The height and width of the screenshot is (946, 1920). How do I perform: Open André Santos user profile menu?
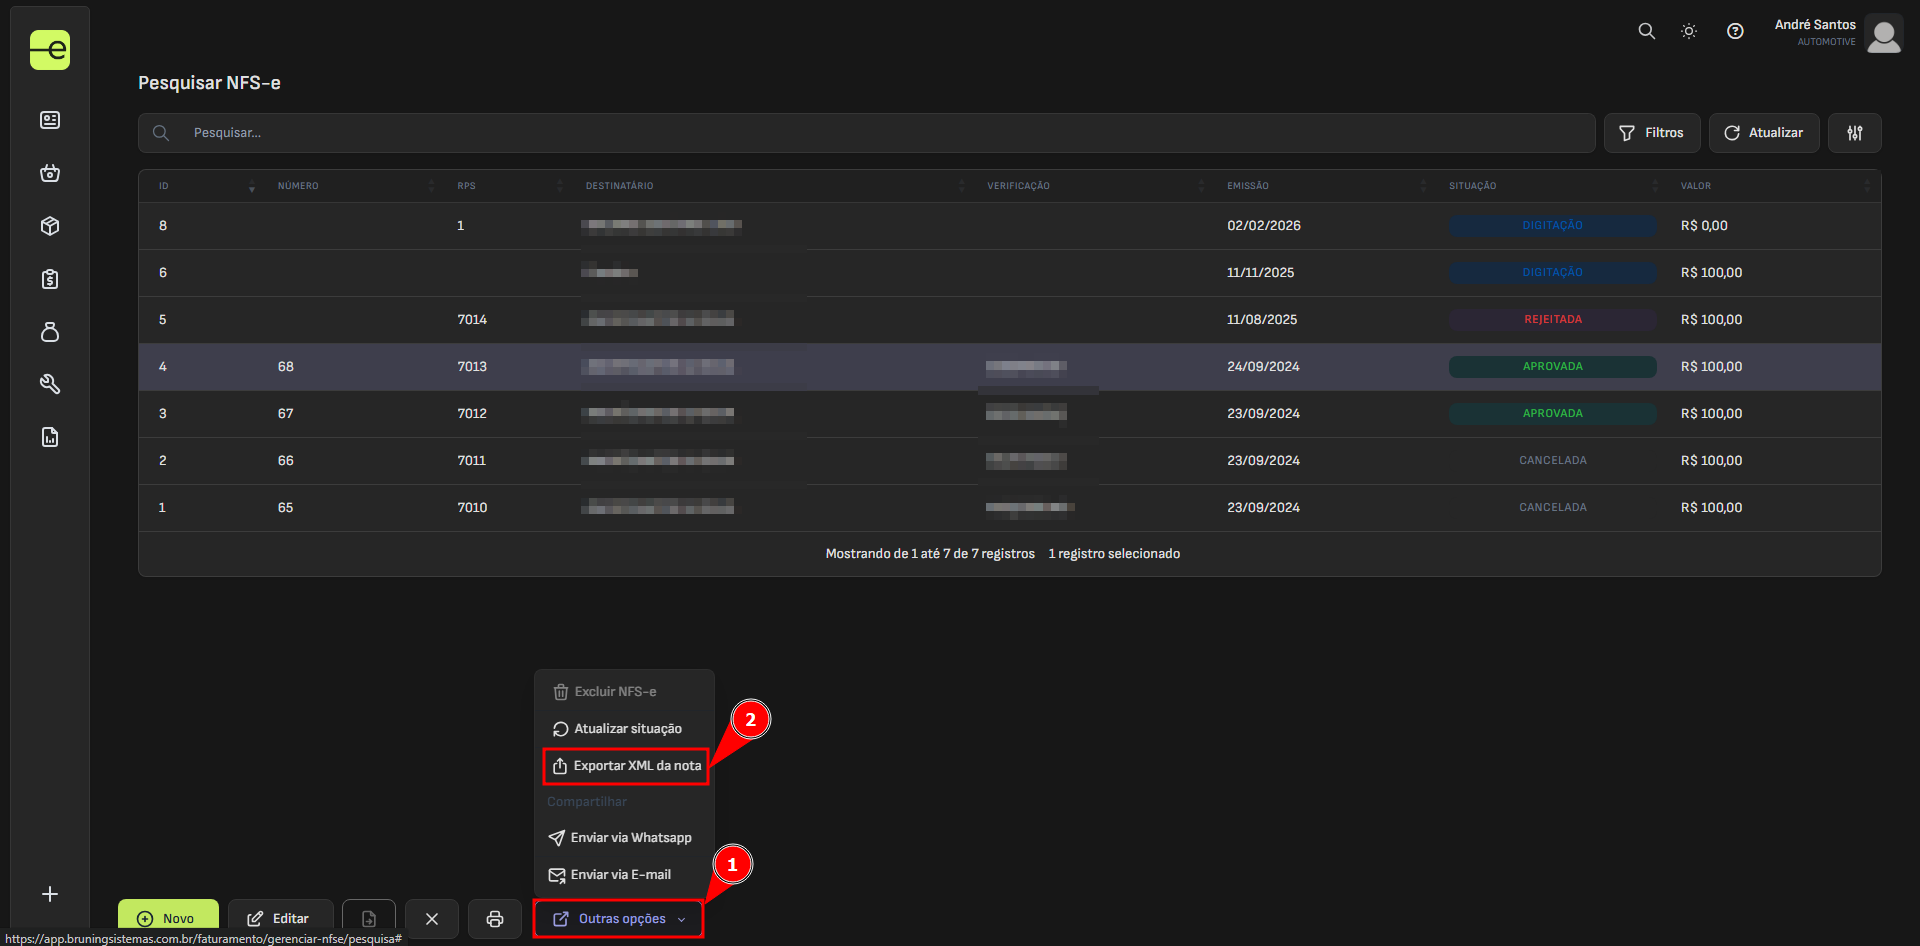[x=1837, y=33]
